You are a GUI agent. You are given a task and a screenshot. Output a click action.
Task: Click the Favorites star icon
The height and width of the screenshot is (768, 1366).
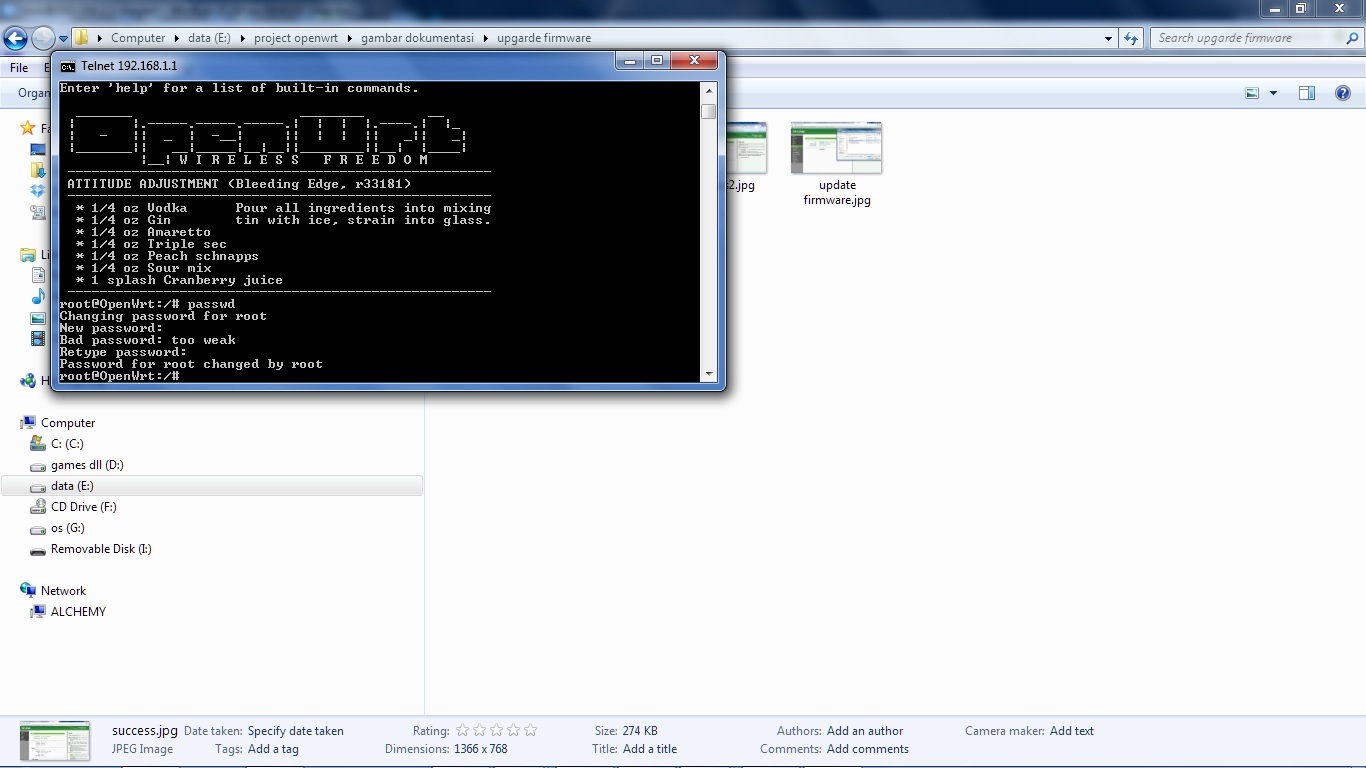[x=28, y=128]
